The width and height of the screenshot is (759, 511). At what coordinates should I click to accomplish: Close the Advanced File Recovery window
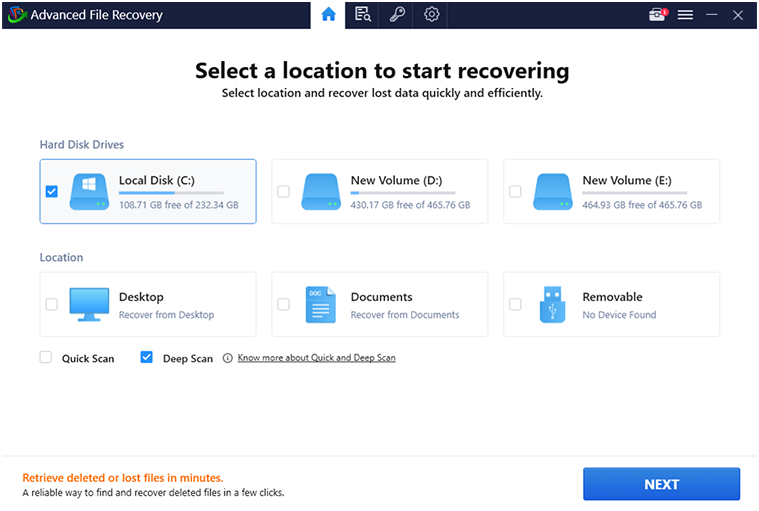point(738,15)
